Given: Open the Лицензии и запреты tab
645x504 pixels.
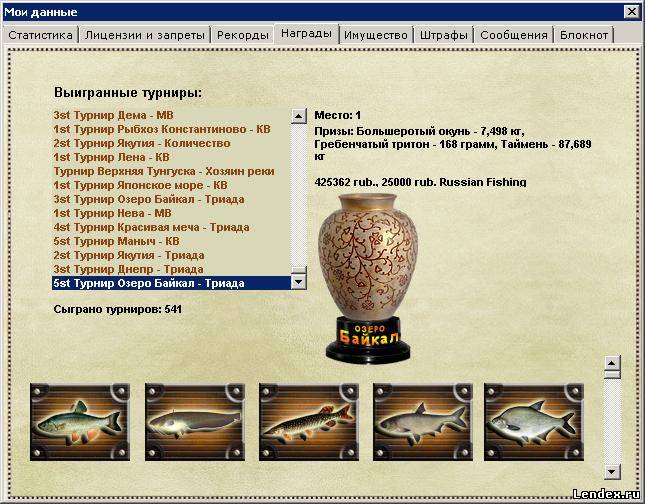Looking at the screenshot, I should point(145,35).
